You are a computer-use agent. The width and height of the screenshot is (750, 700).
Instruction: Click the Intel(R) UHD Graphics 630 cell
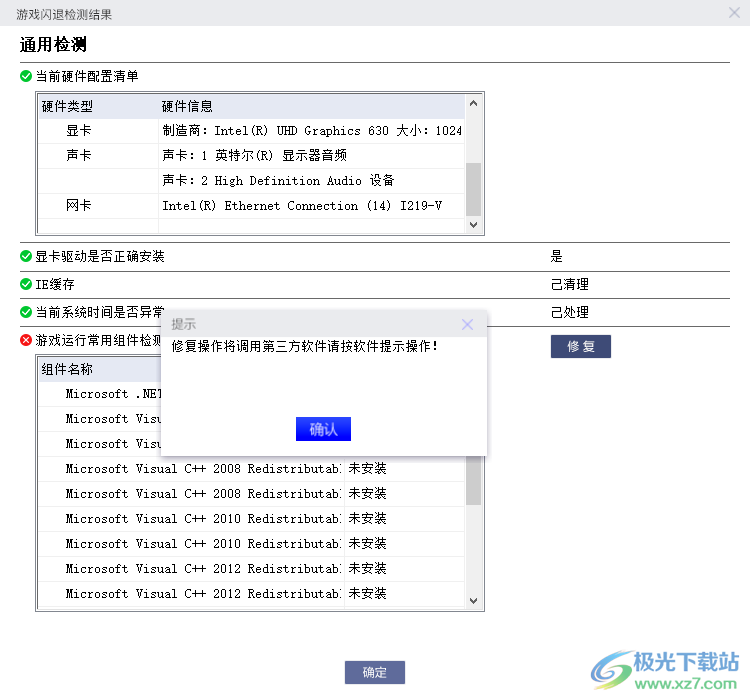(312, 131)
